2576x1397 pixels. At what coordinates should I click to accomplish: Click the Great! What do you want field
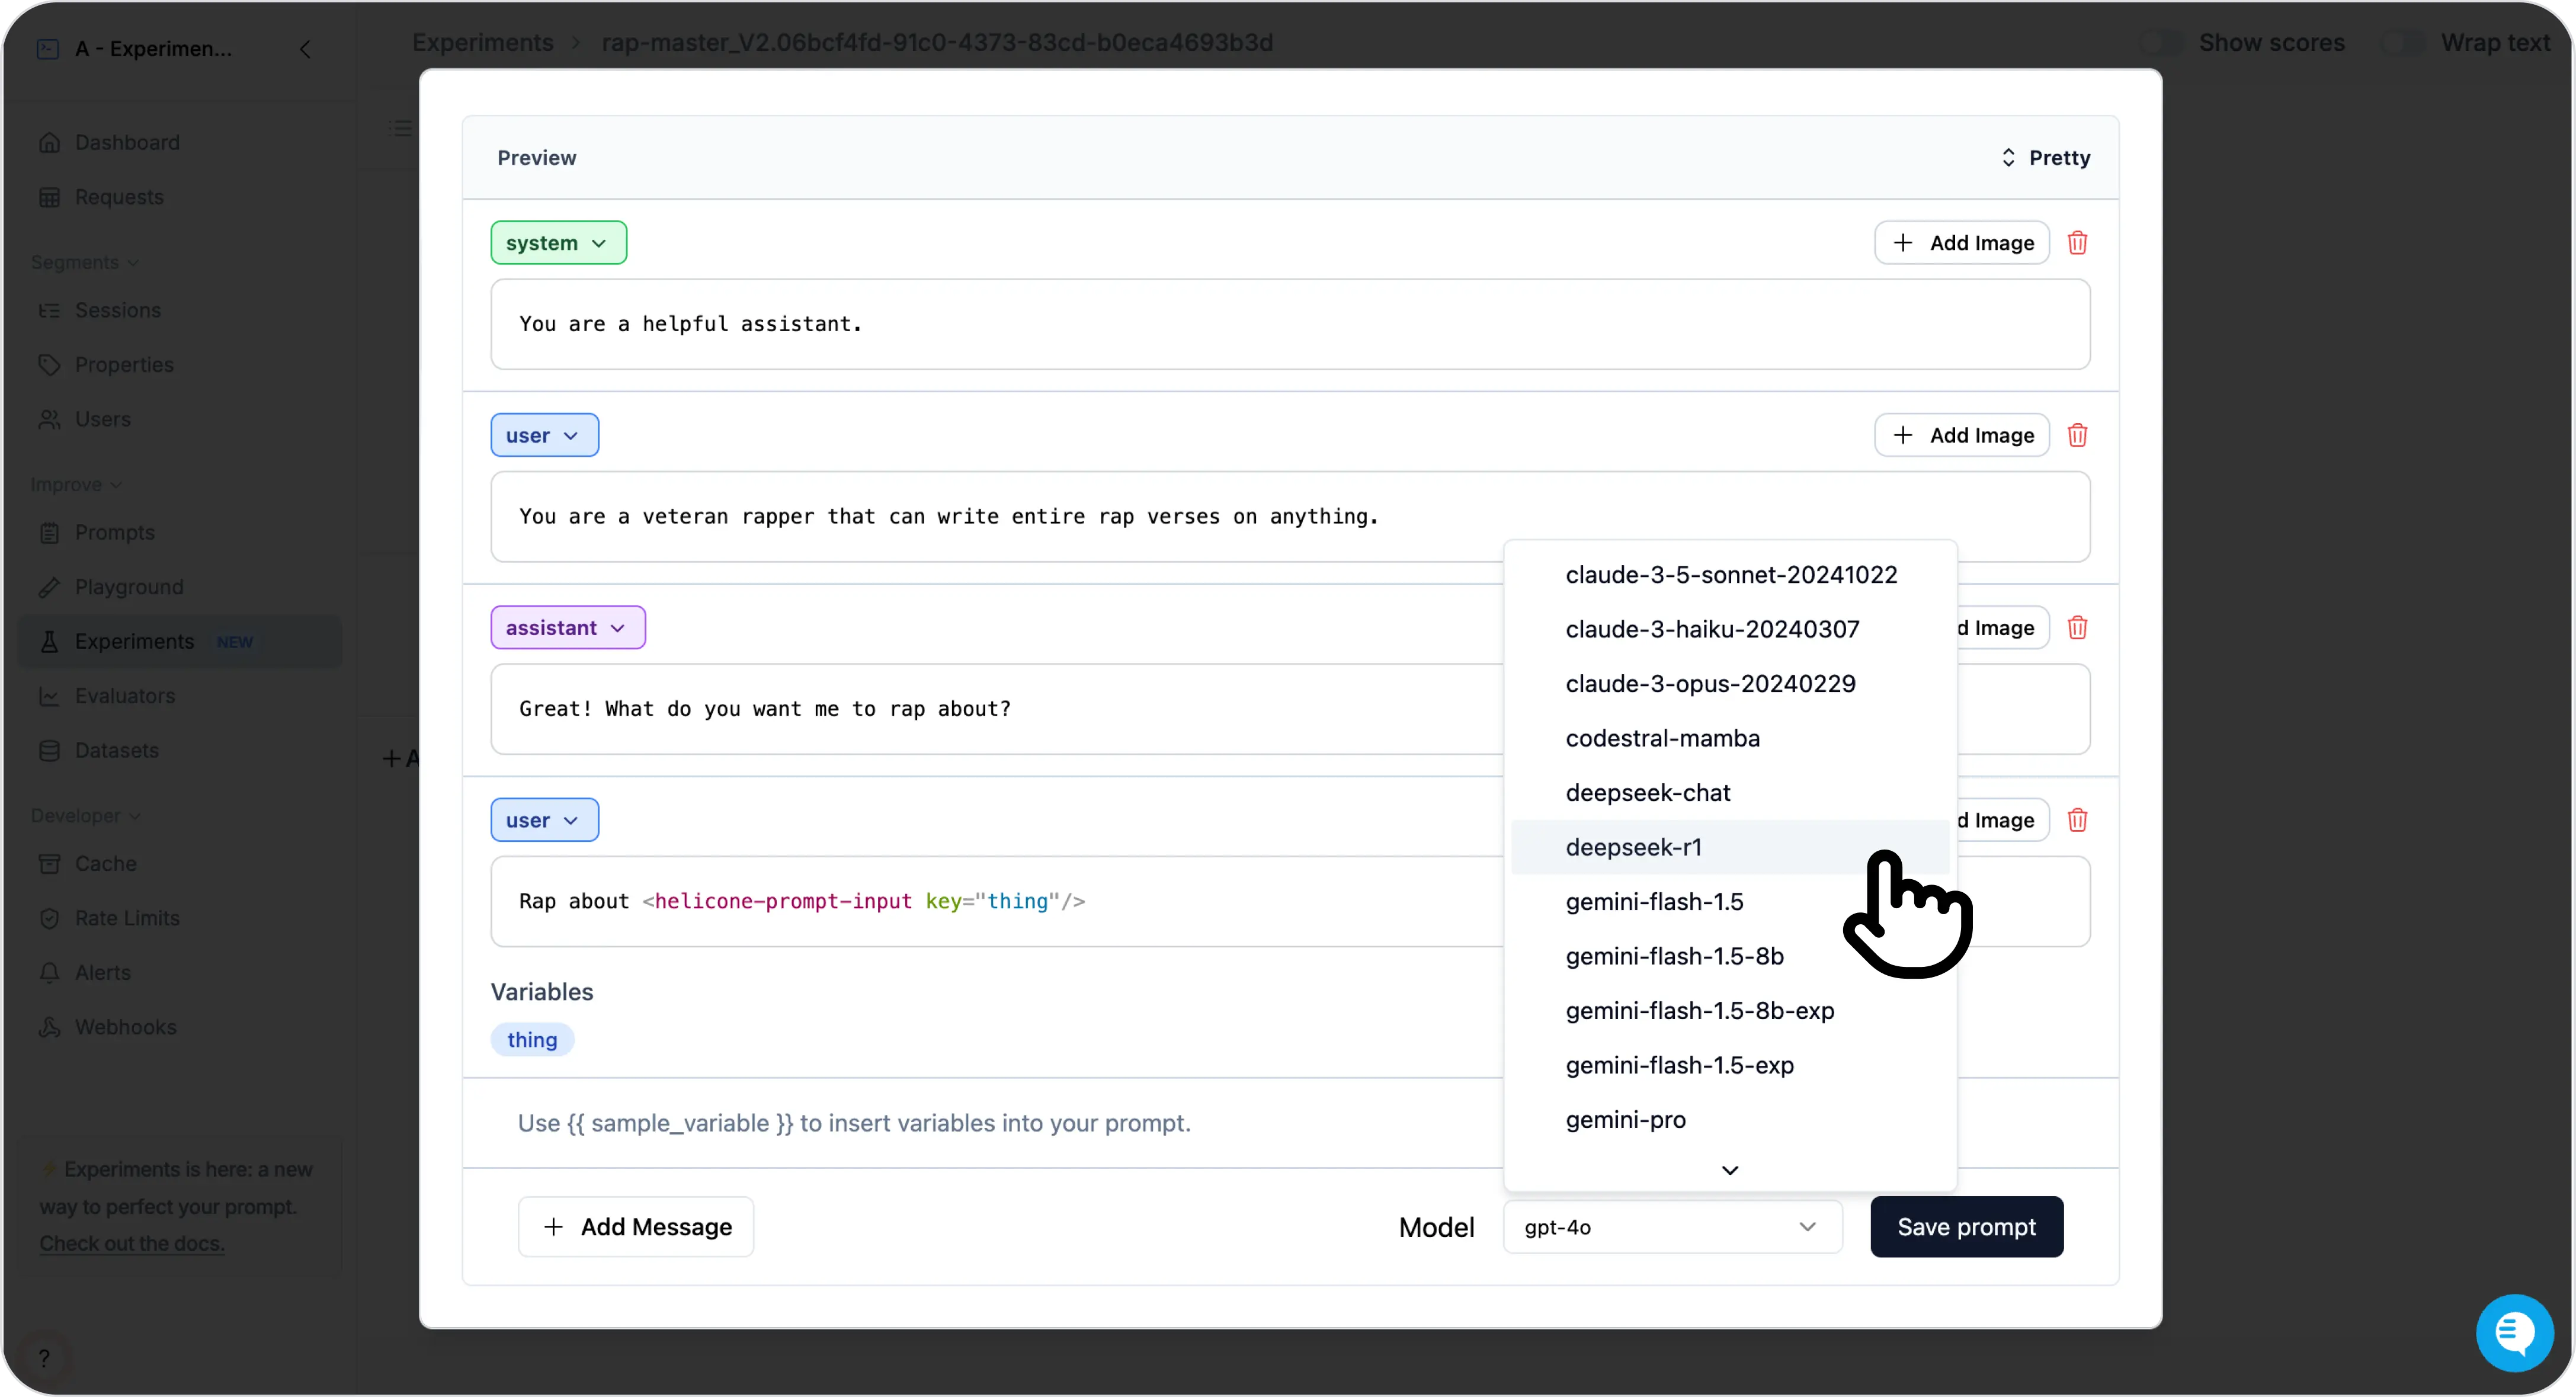[1290, 709]
